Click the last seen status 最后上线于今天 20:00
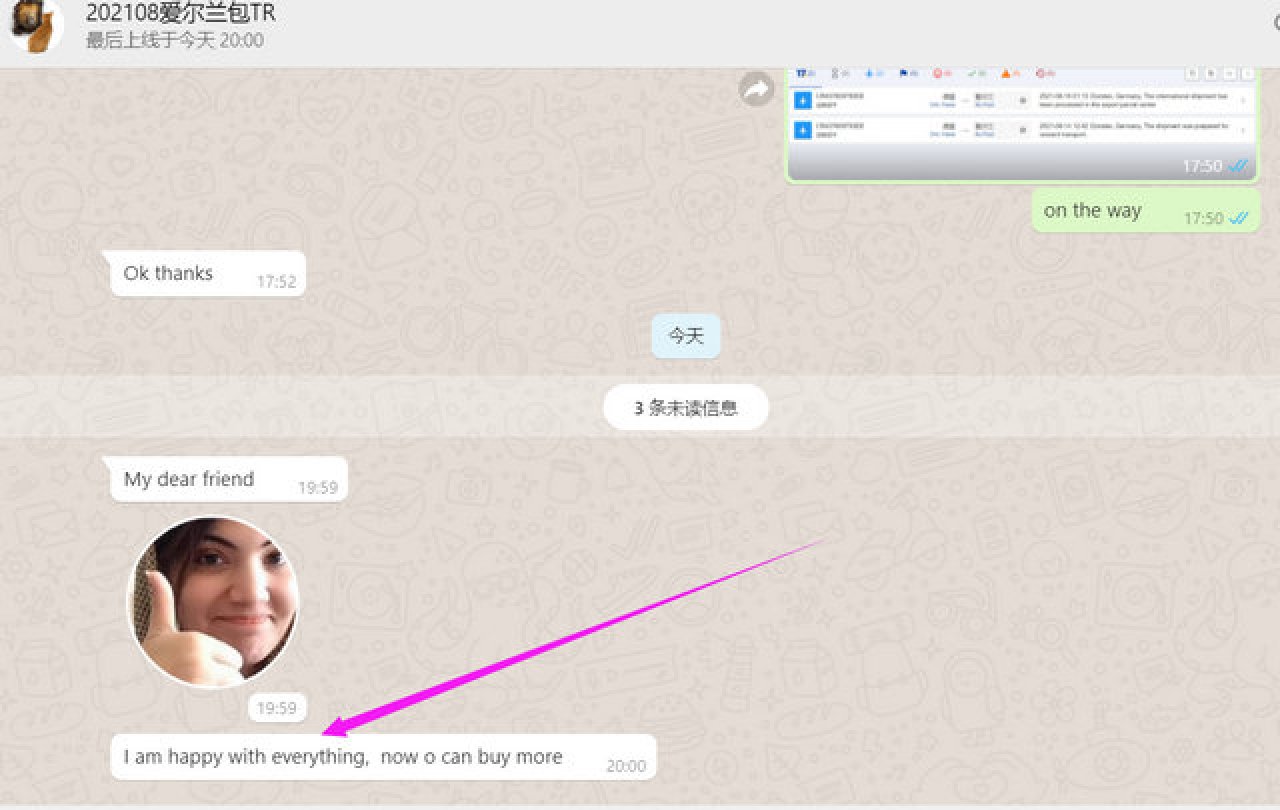Screen dimensions: 1280x810 (x=174, y=41)
